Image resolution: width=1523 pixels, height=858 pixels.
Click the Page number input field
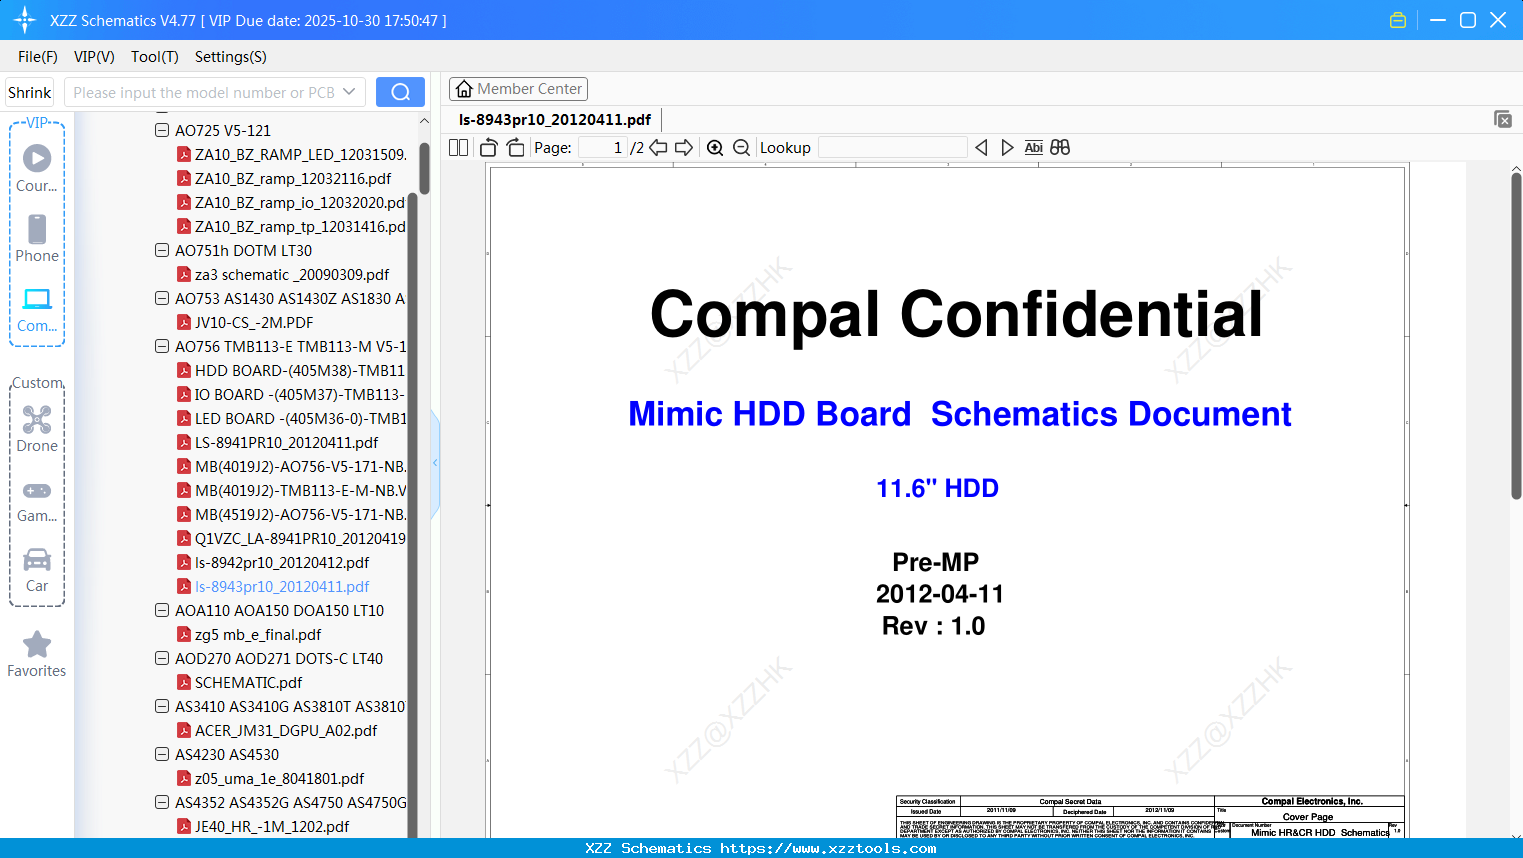click(603, 147)
